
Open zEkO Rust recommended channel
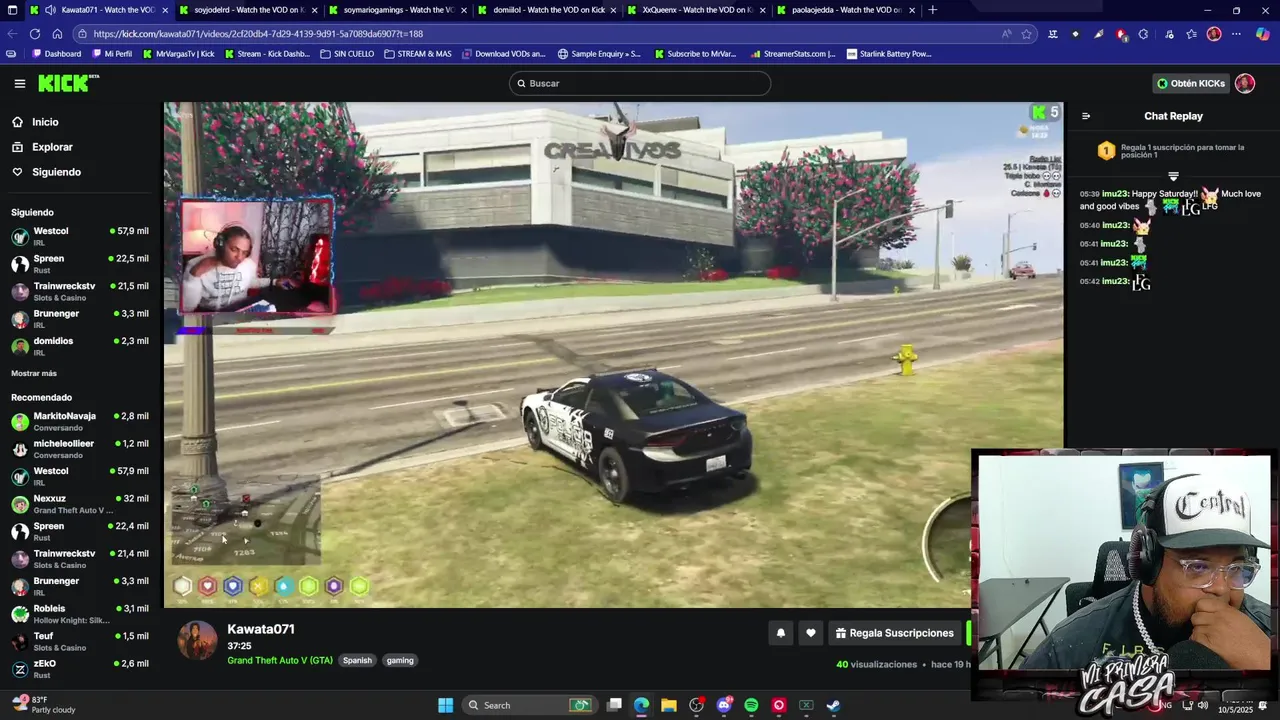(80, 668)
